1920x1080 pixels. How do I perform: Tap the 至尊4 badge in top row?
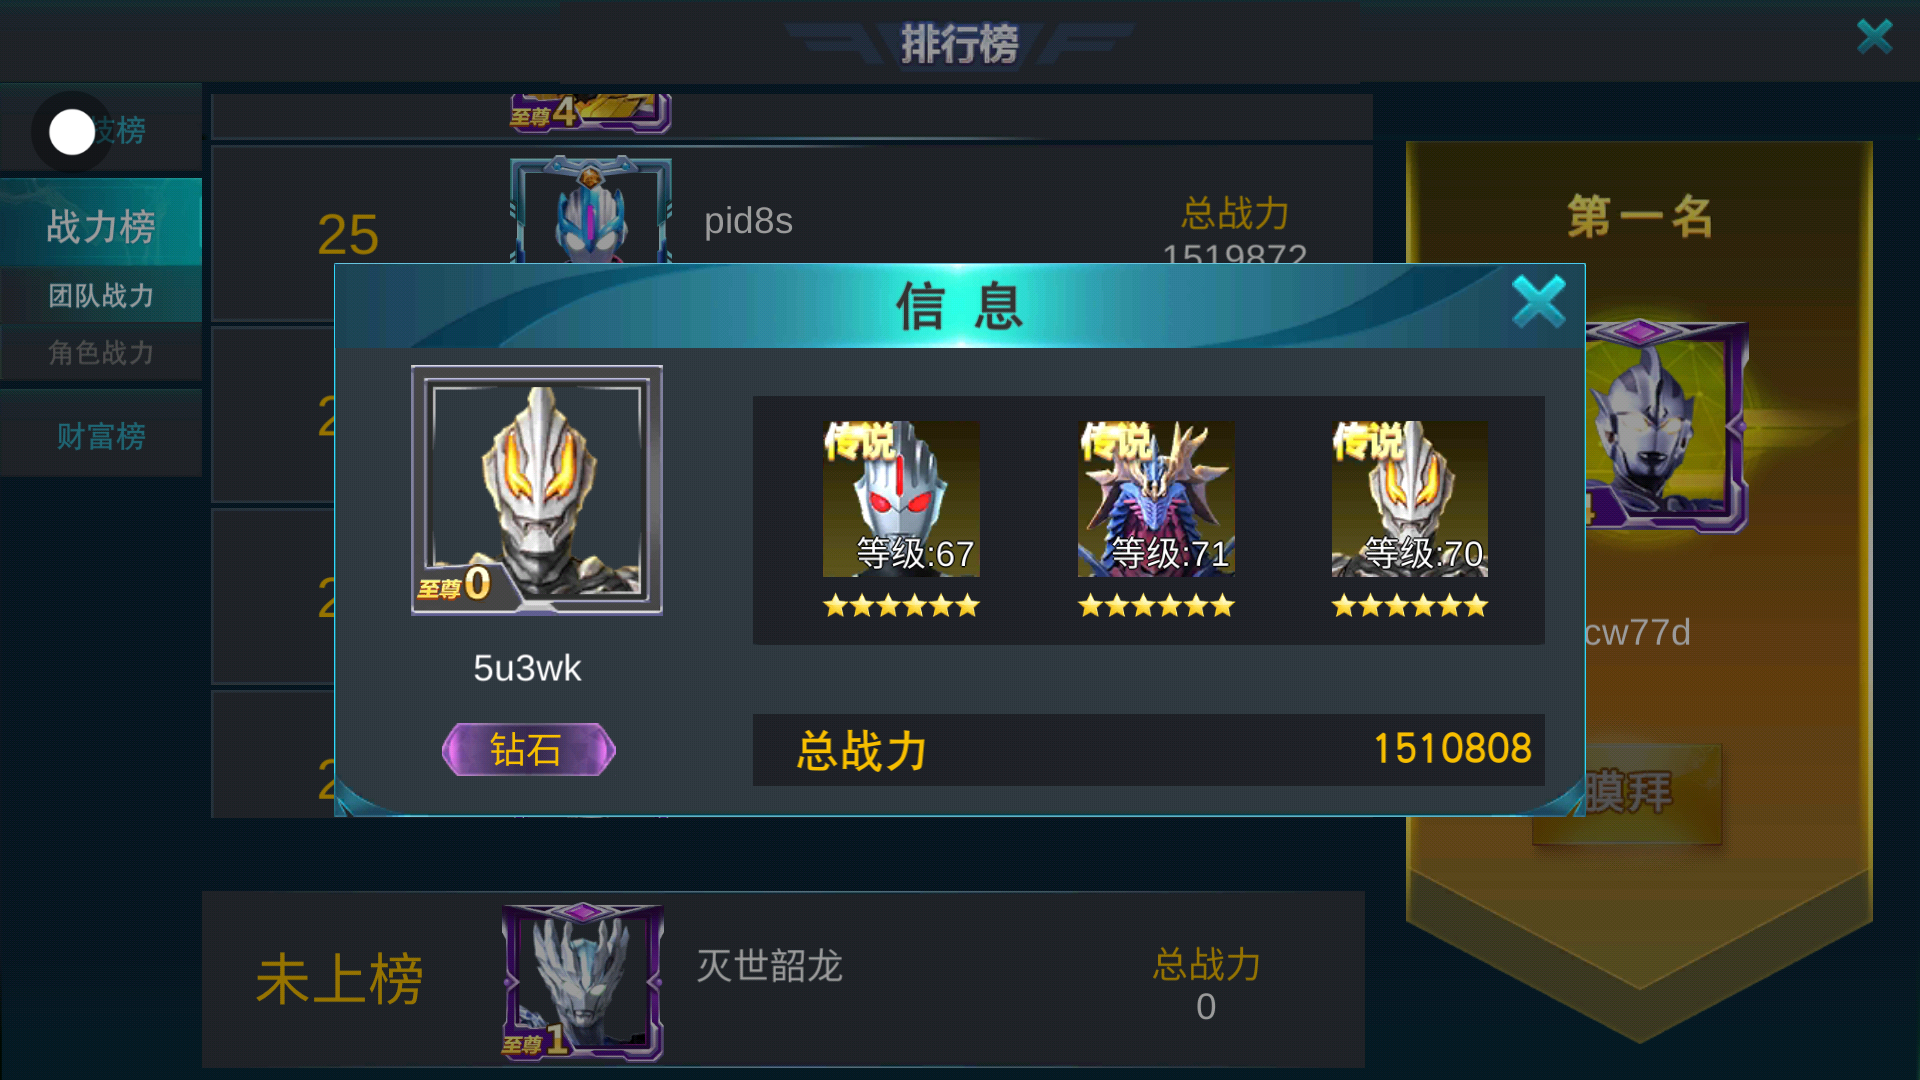(x=590, y=113)
